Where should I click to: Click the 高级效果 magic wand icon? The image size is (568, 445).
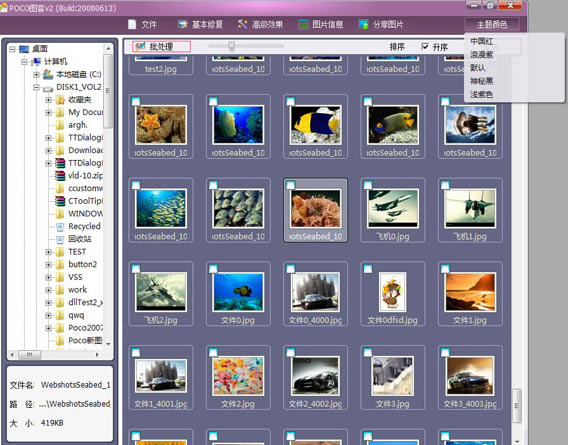tap(242, 24)
